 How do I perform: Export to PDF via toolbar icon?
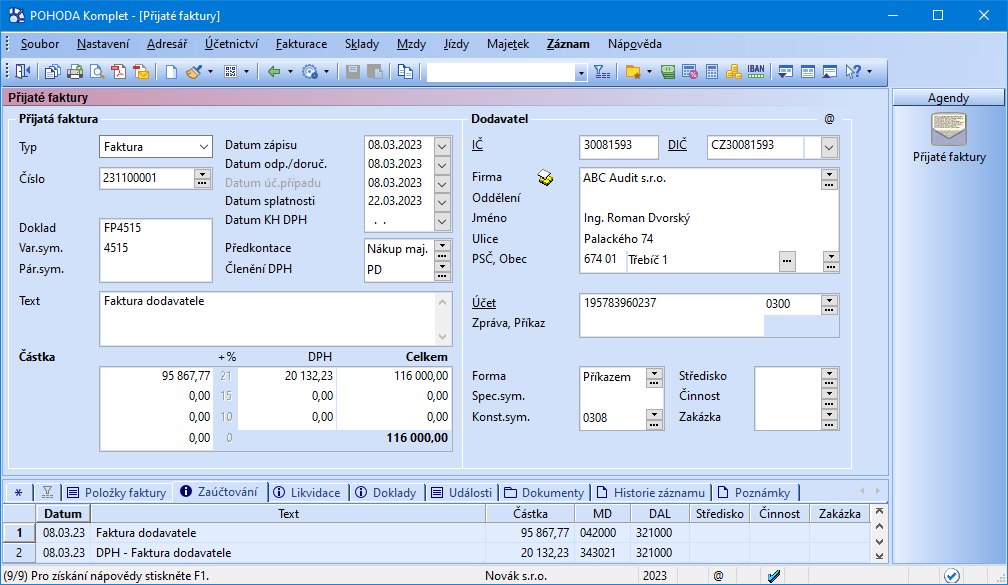pos(119,72)
